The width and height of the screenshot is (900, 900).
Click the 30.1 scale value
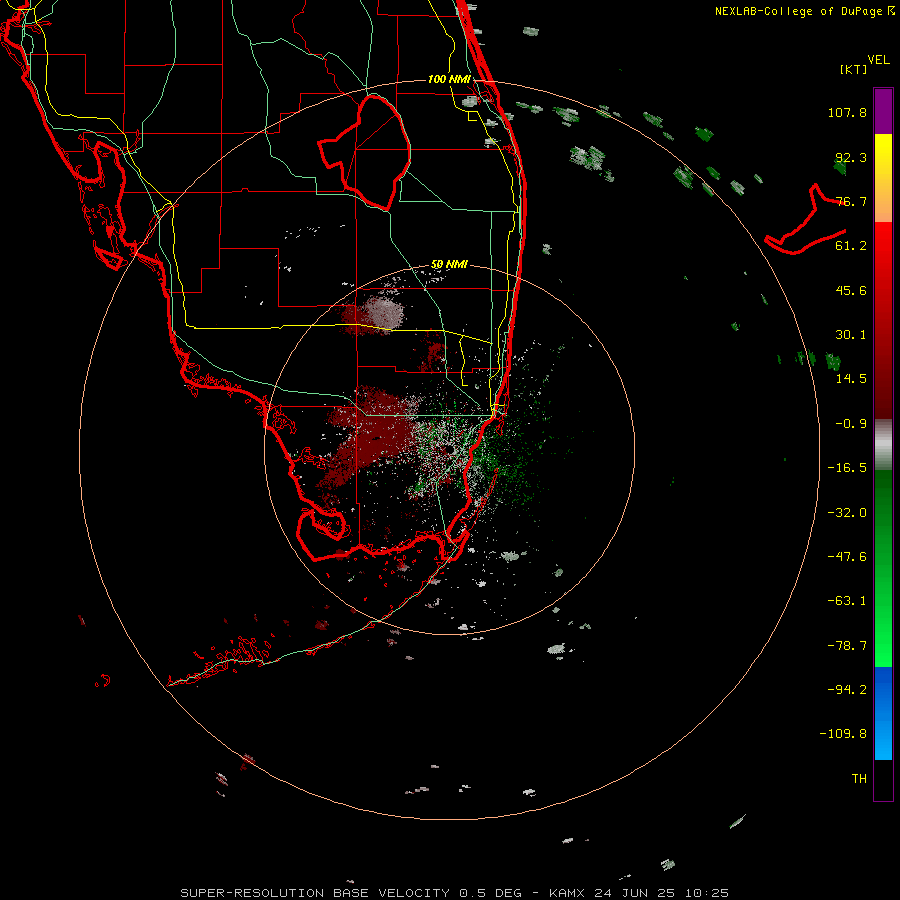click(x=851, y=335)
